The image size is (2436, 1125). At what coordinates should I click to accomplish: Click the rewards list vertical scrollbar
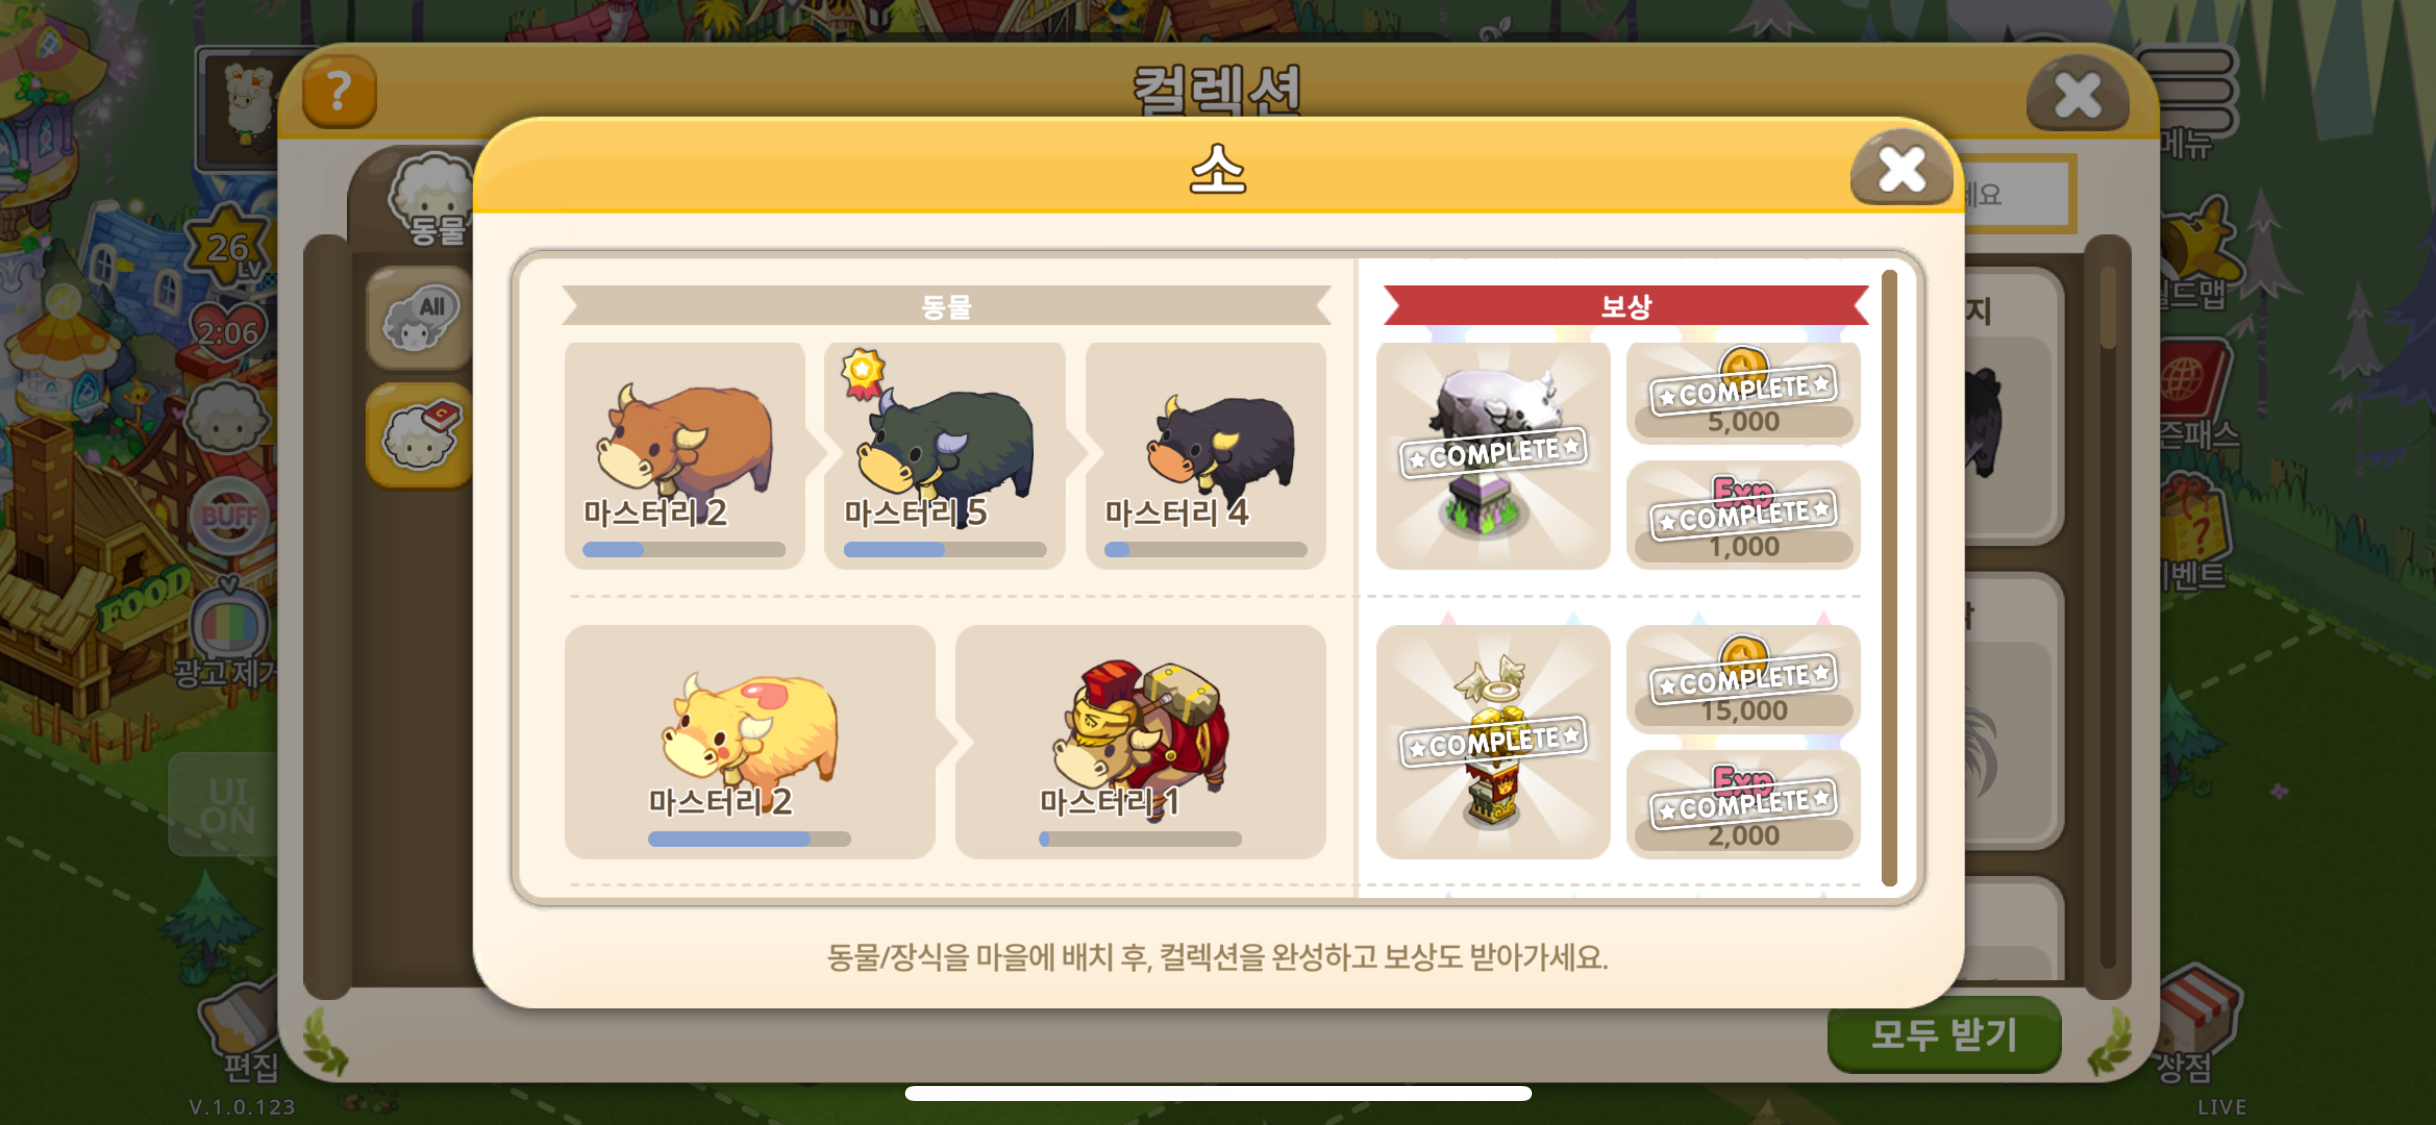1889,577
